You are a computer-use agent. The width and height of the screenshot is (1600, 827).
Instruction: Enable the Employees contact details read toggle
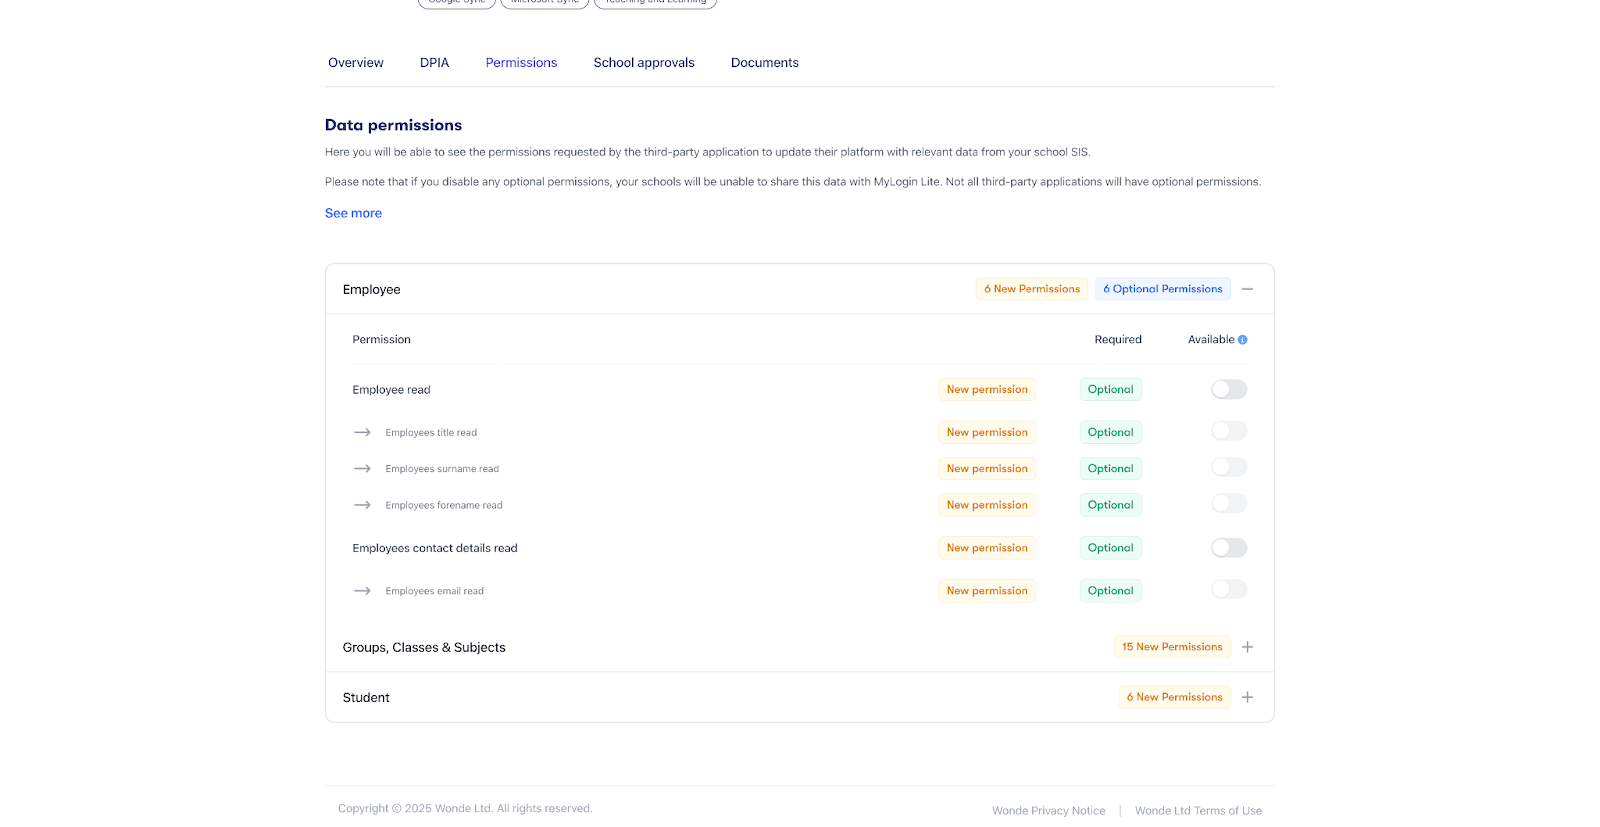1228,548
